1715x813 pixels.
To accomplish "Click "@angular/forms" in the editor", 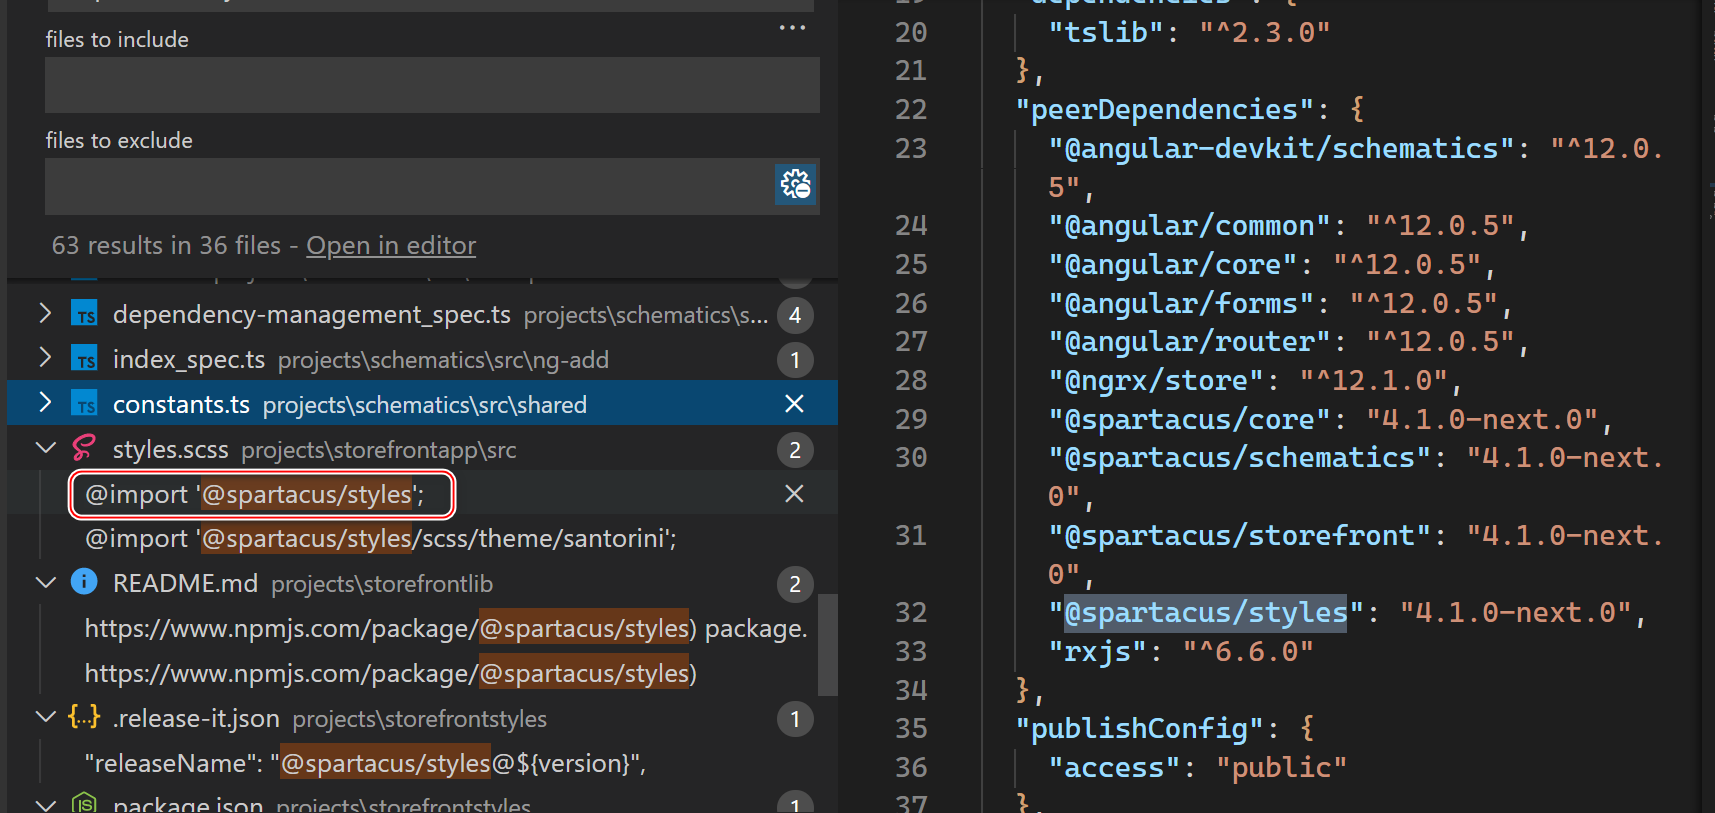I will click(1181, 304).
